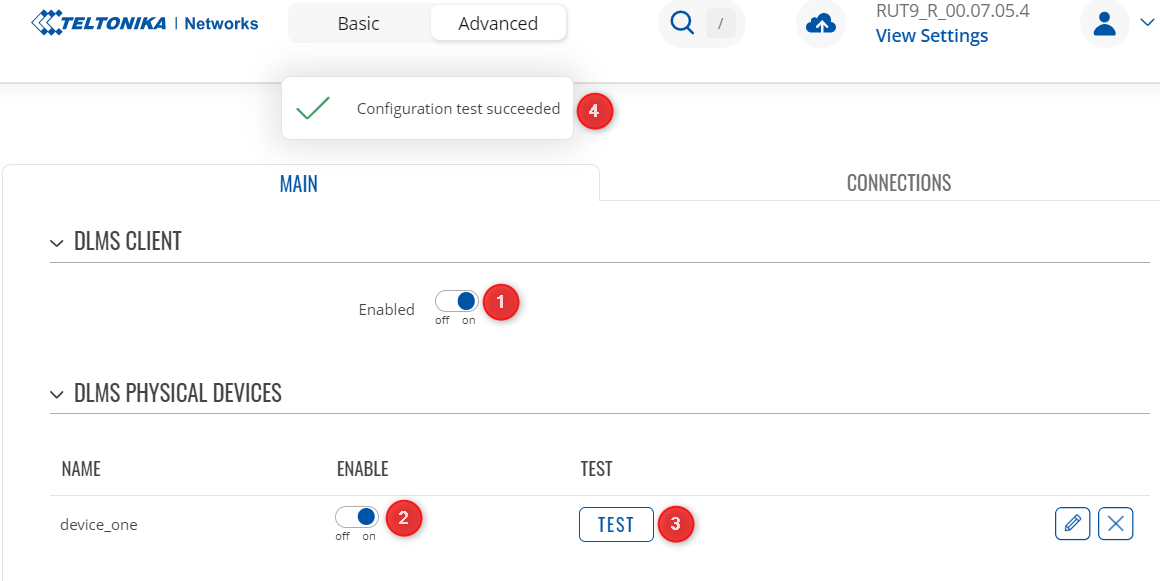This screenshot has width=1160, height=581.
Task: Collapse the DLMS Physical Devices section
Action: click(57, 394)
